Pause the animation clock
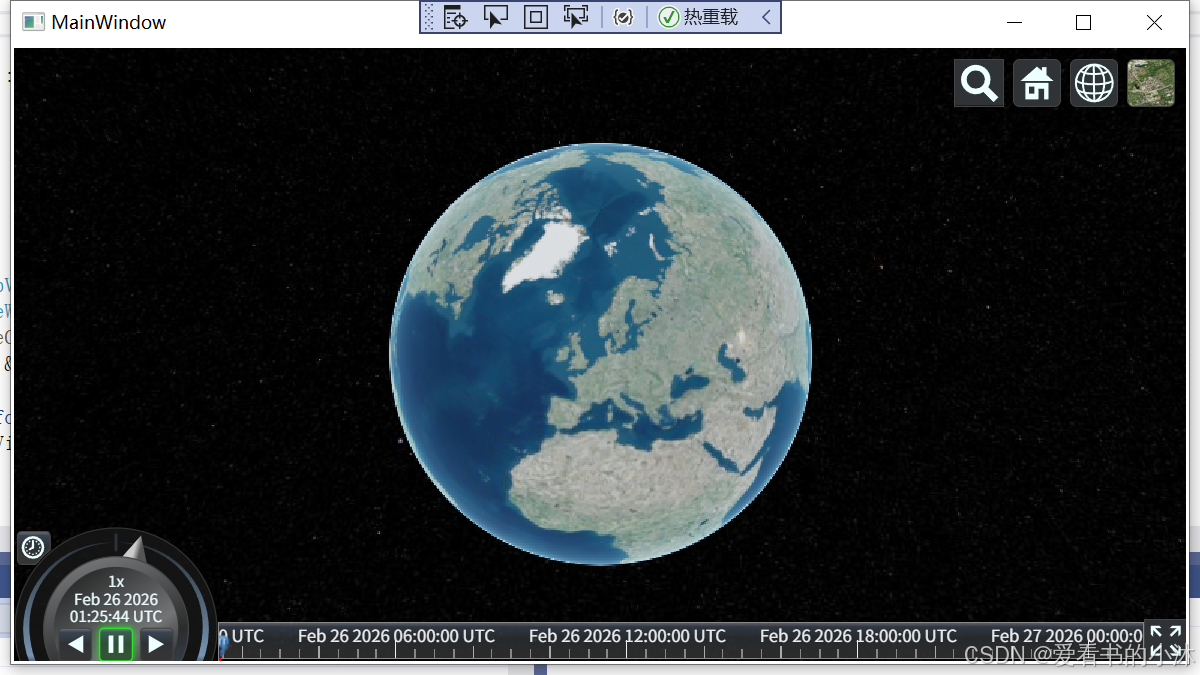Viewport: 1200px width, 675px height. [x=116, y=644]
